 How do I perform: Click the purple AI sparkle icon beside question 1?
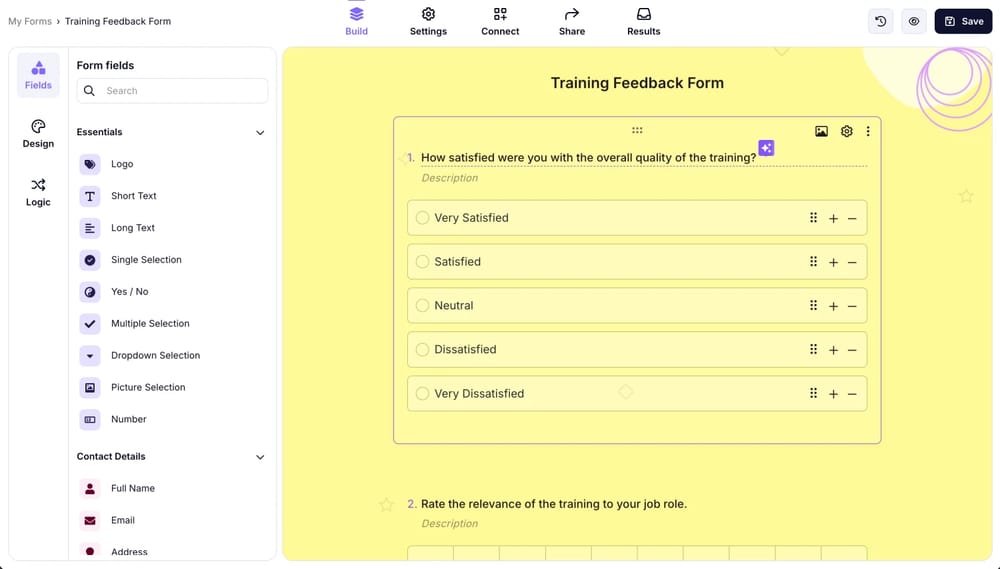(766, 148)
